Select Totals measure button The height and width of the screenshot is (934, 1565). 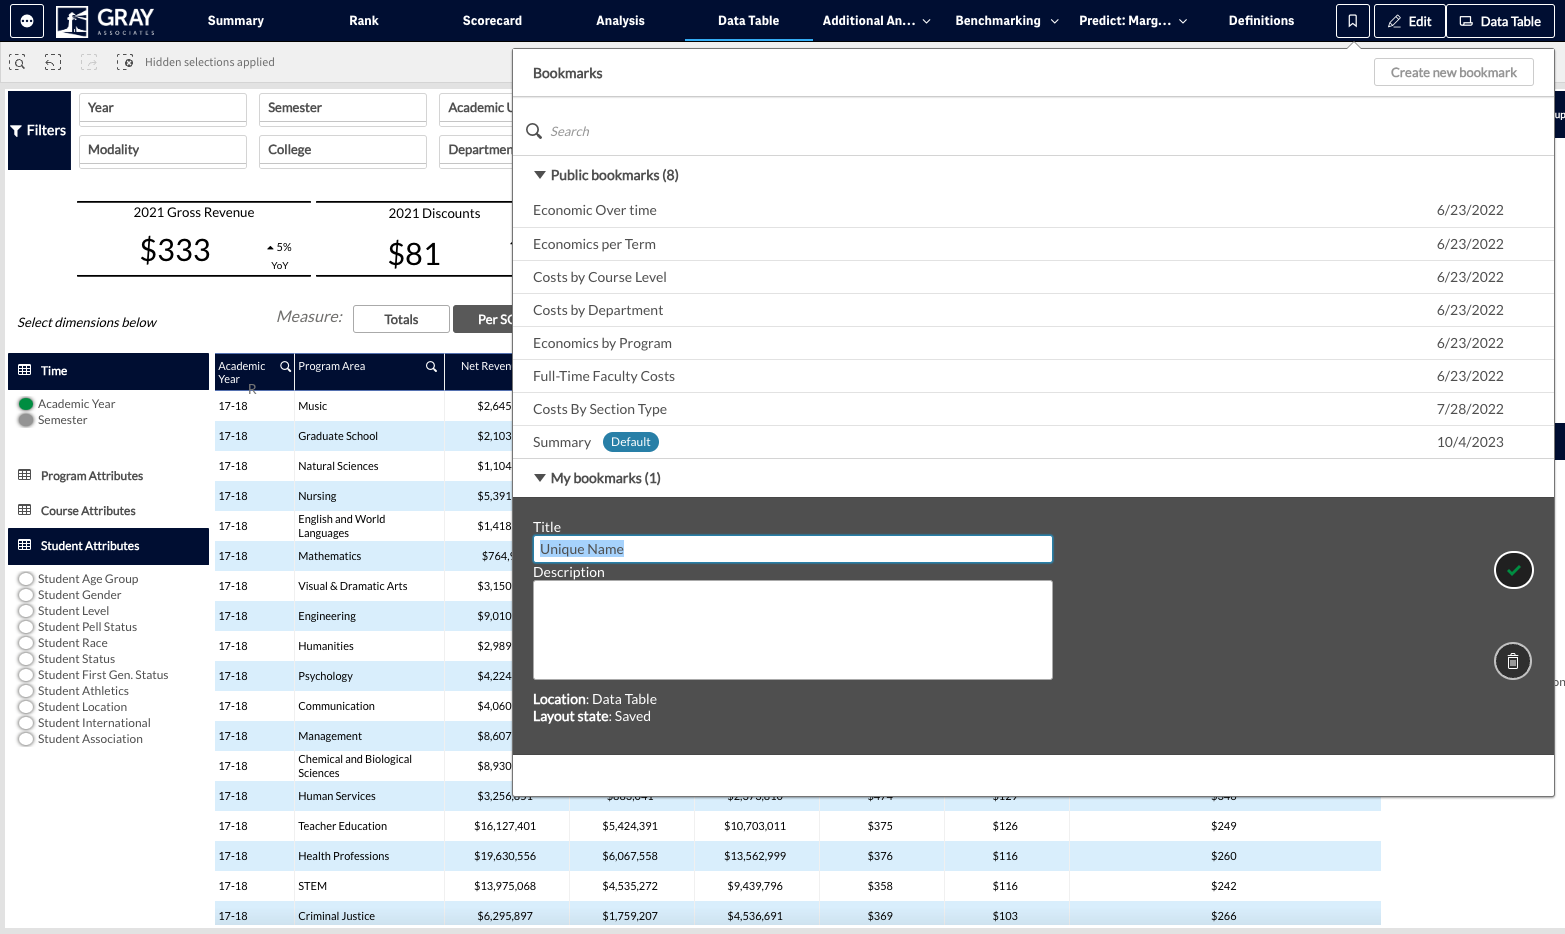401,319
